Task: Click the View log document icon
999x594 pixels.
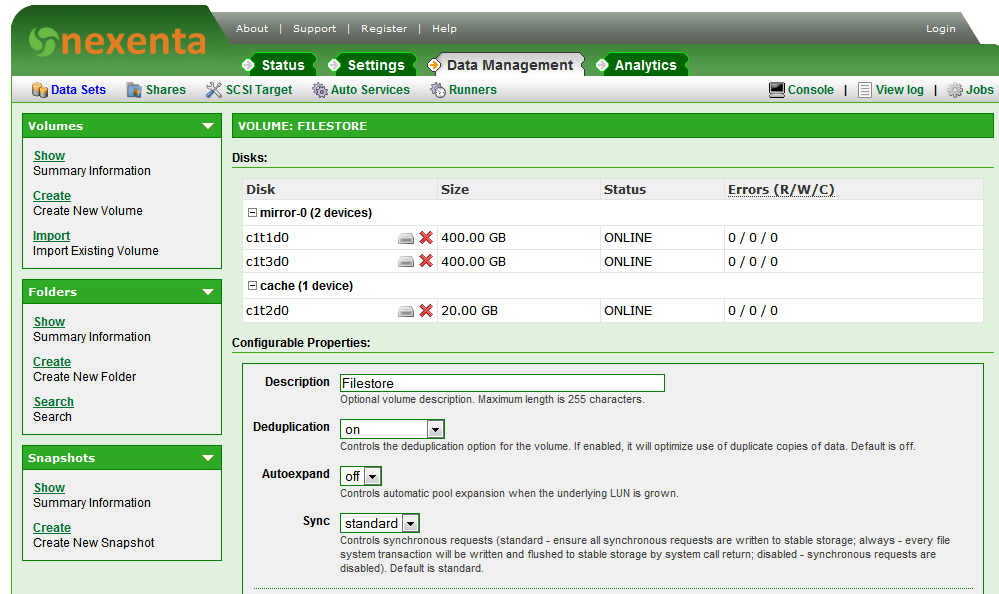Action: click(865, 90)
